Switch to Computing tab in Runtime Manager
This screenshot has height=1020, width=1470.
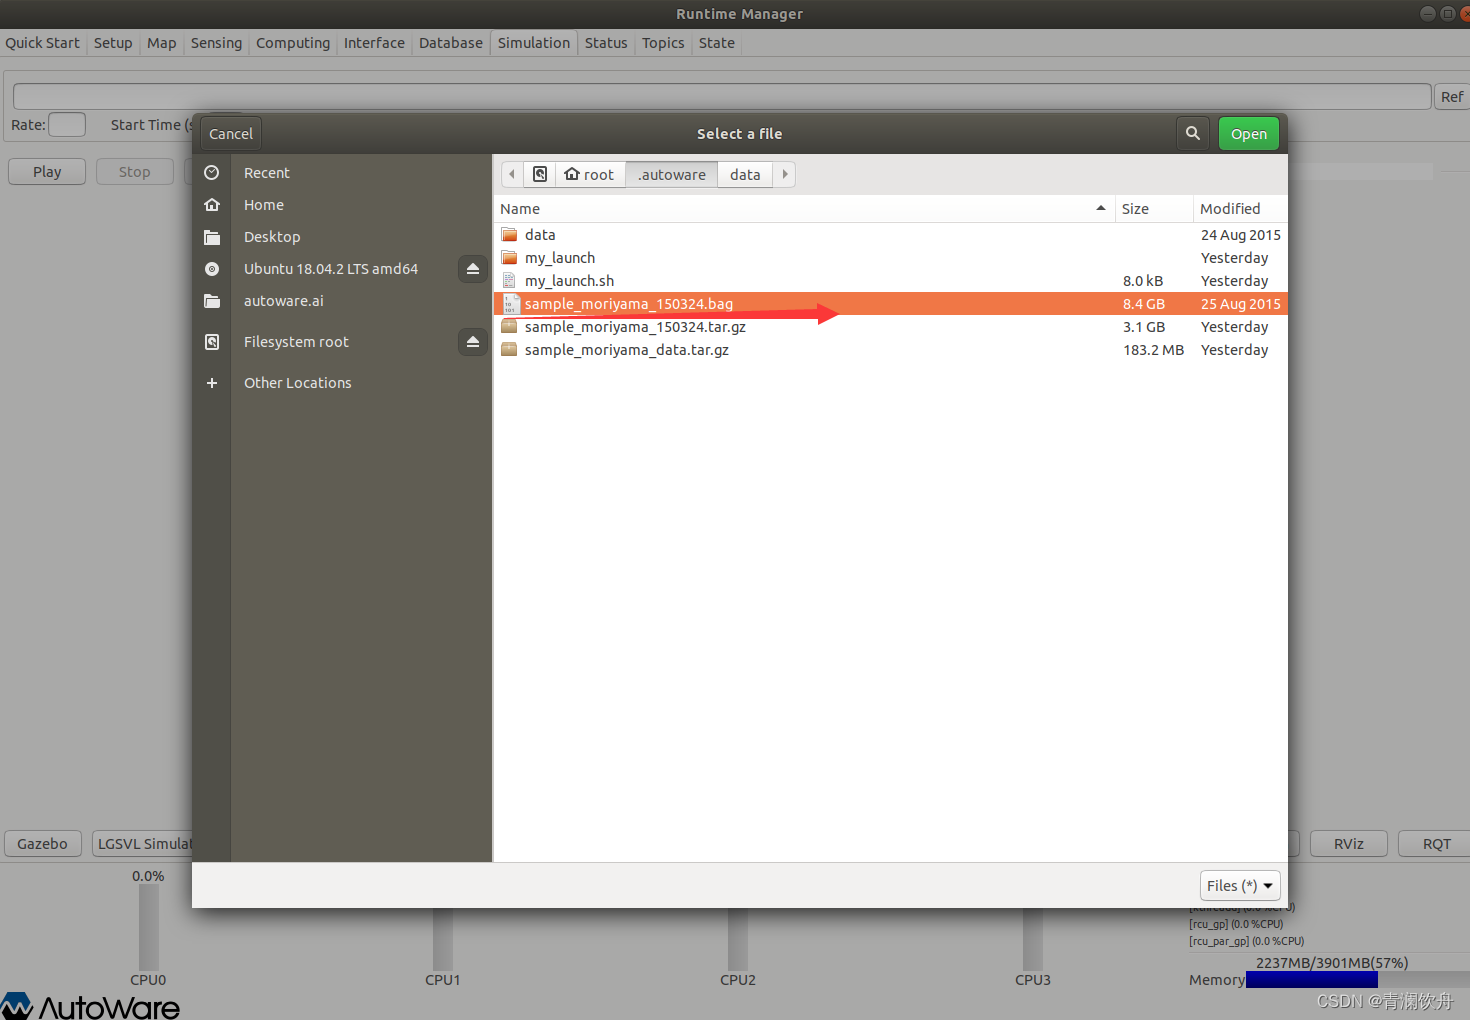(293, 43)
